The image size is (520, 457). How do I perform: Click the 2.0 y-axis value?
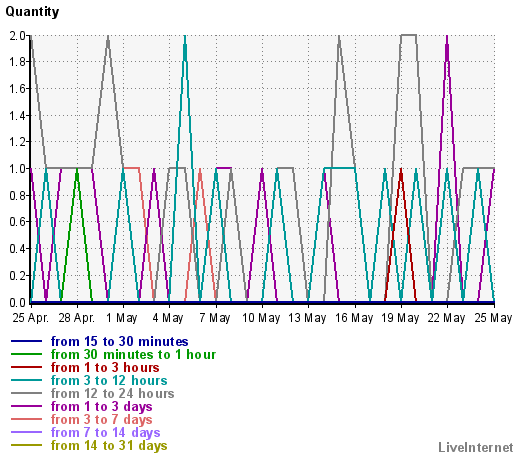tap(18, 35)
